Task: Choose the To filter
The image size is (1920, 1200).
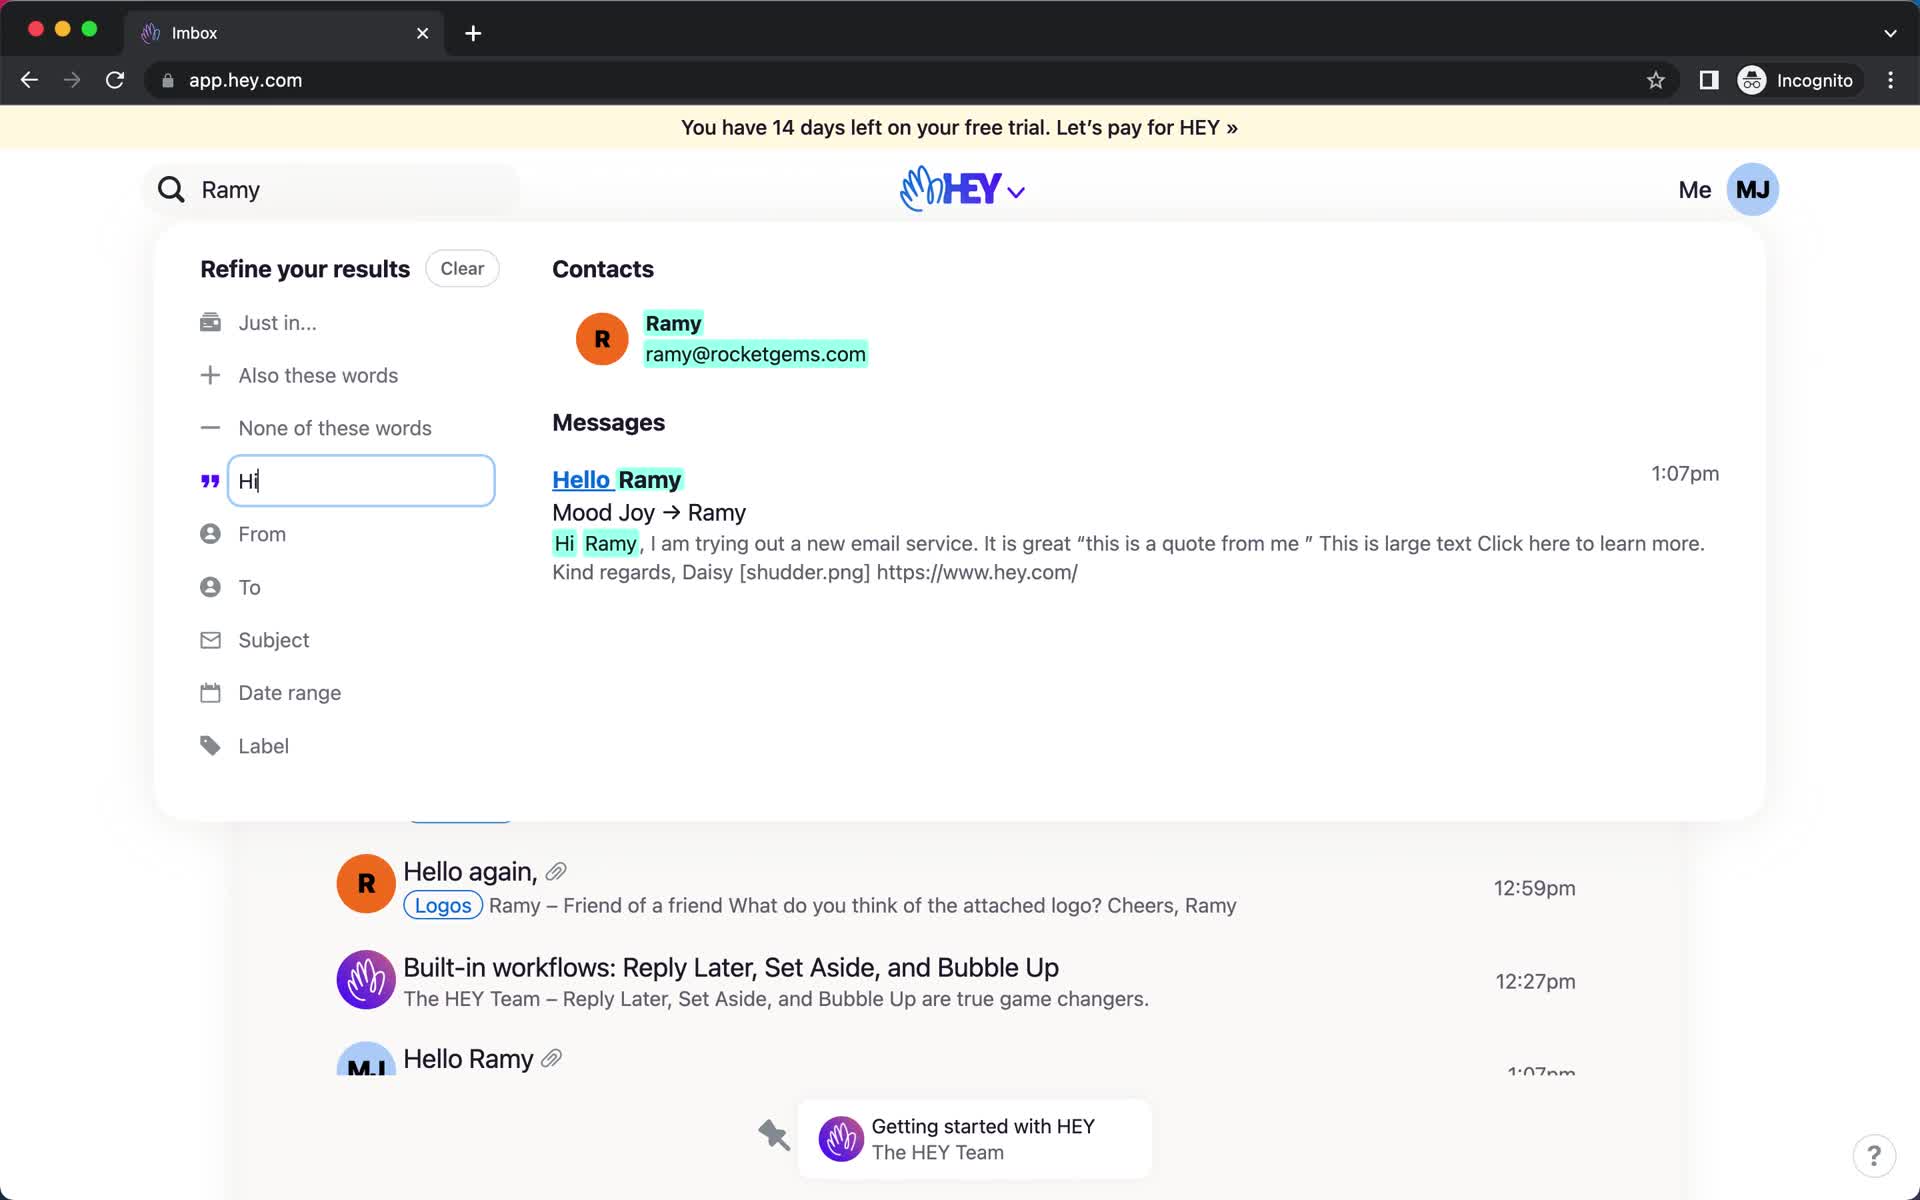Action: click(x=249, y=588)
